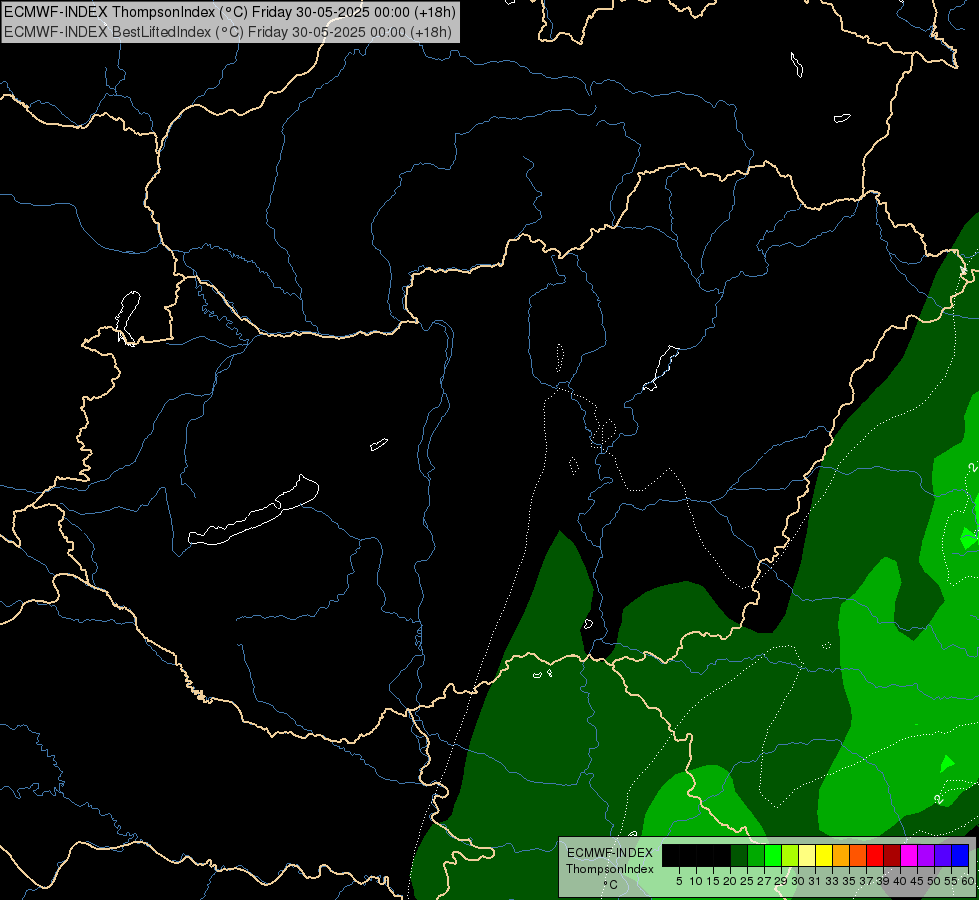Pick the orange 33–35 legend swatch

click(x=841, y=855)
